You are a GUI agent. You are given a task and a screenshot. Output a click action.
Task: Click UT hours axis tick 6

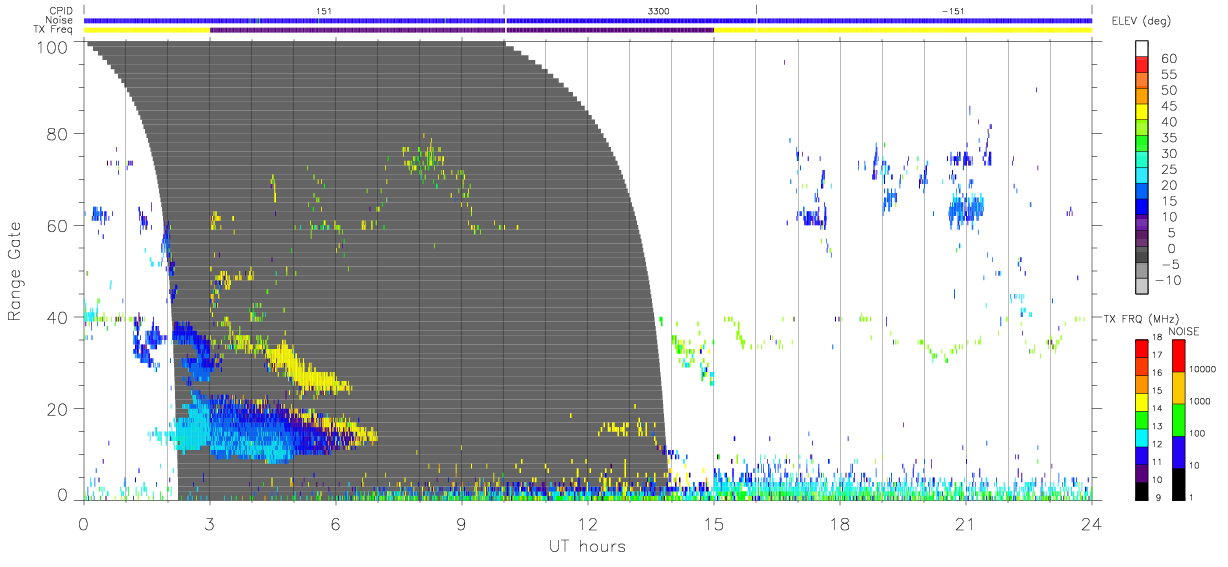[335, 523]
